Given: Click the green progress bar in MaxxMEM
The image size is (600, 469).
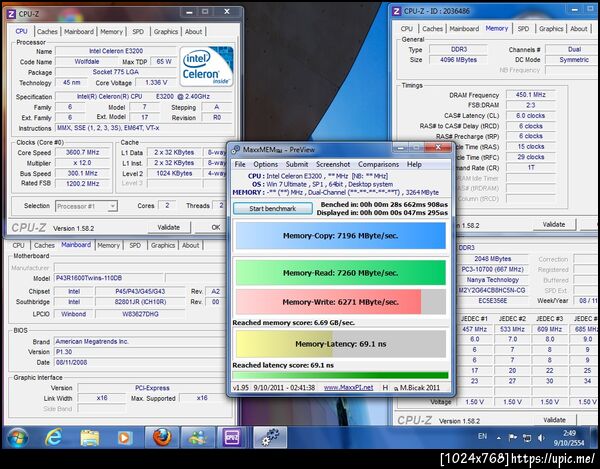Looking at the screenshot, I should [340, 375].
